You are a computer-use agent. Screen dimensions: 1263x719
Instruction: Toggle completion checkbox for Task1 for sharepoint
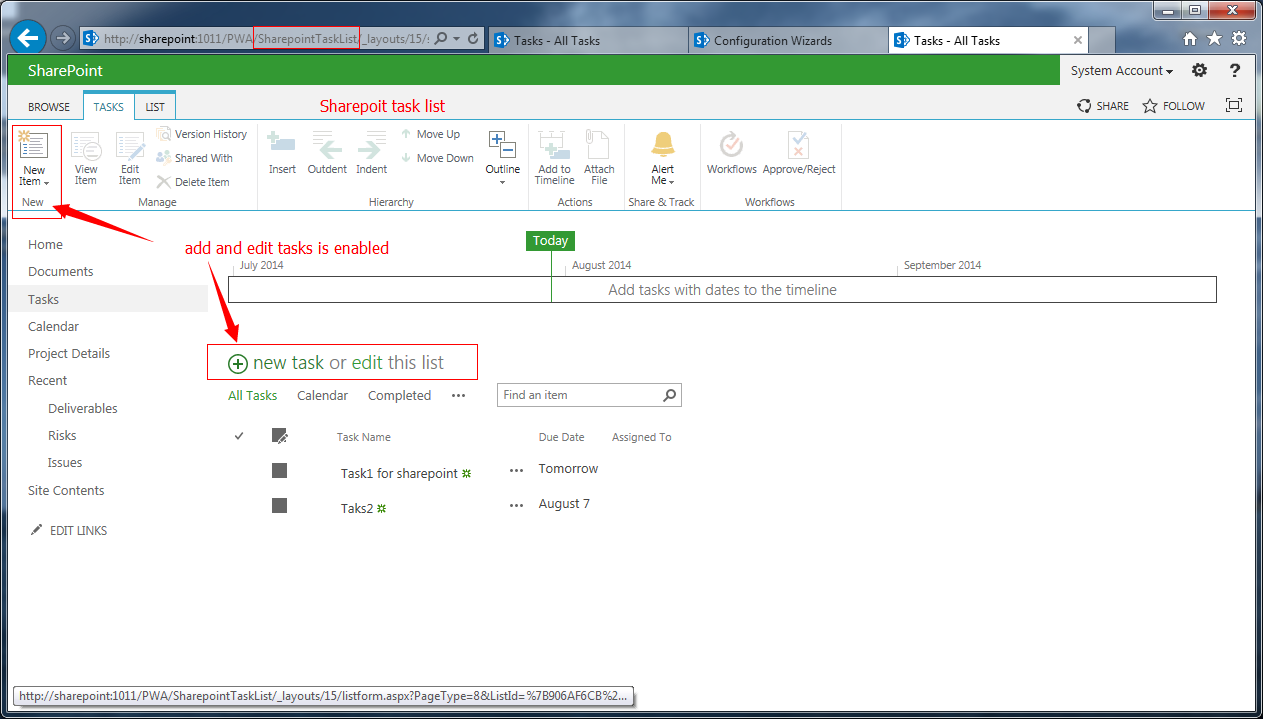[x=279, y=470]
